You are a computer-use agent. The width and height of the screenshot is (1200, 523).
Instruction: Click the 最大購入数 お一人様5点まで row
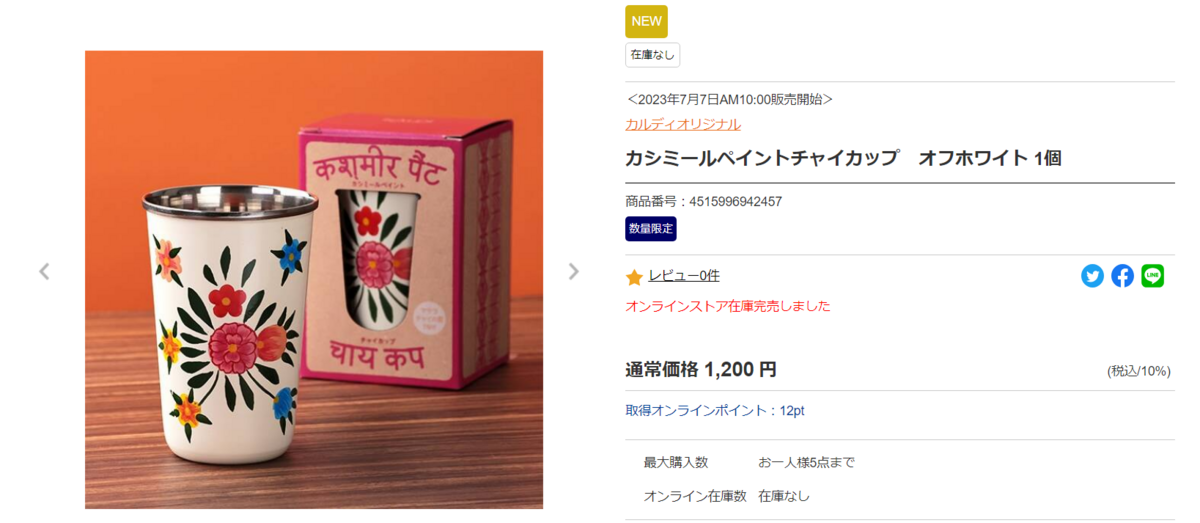coord(899,462)
